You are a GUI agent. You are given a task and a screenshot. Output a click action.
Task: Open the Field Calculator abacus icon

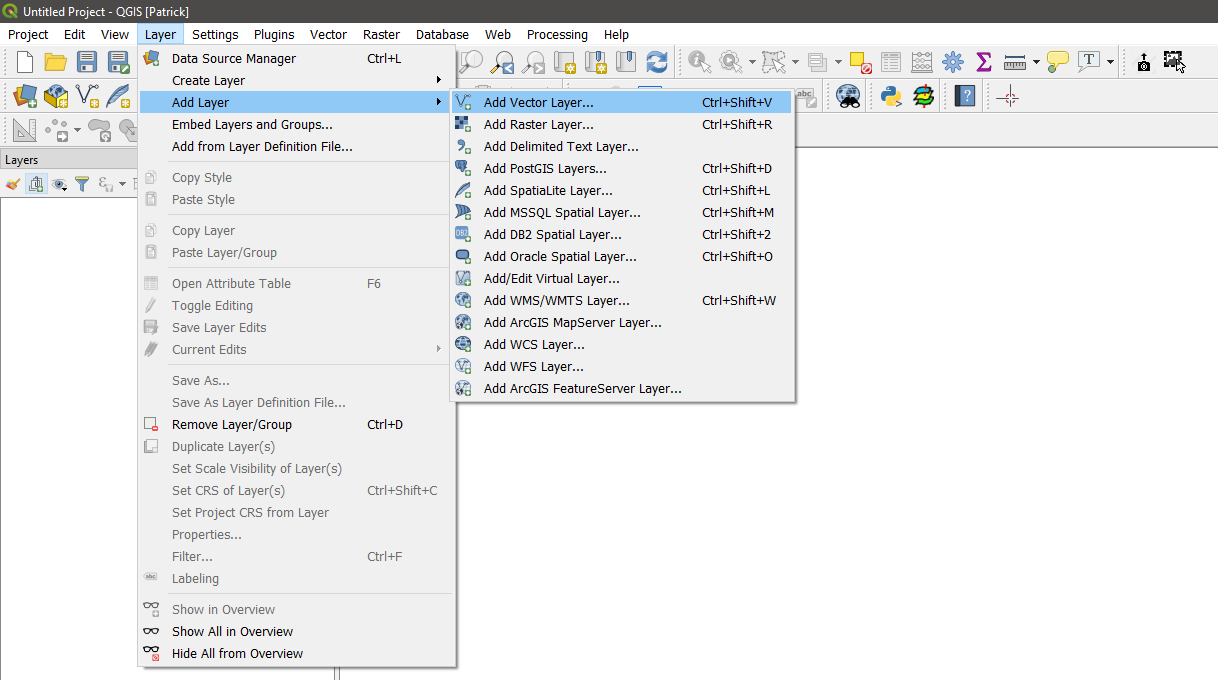922,62
